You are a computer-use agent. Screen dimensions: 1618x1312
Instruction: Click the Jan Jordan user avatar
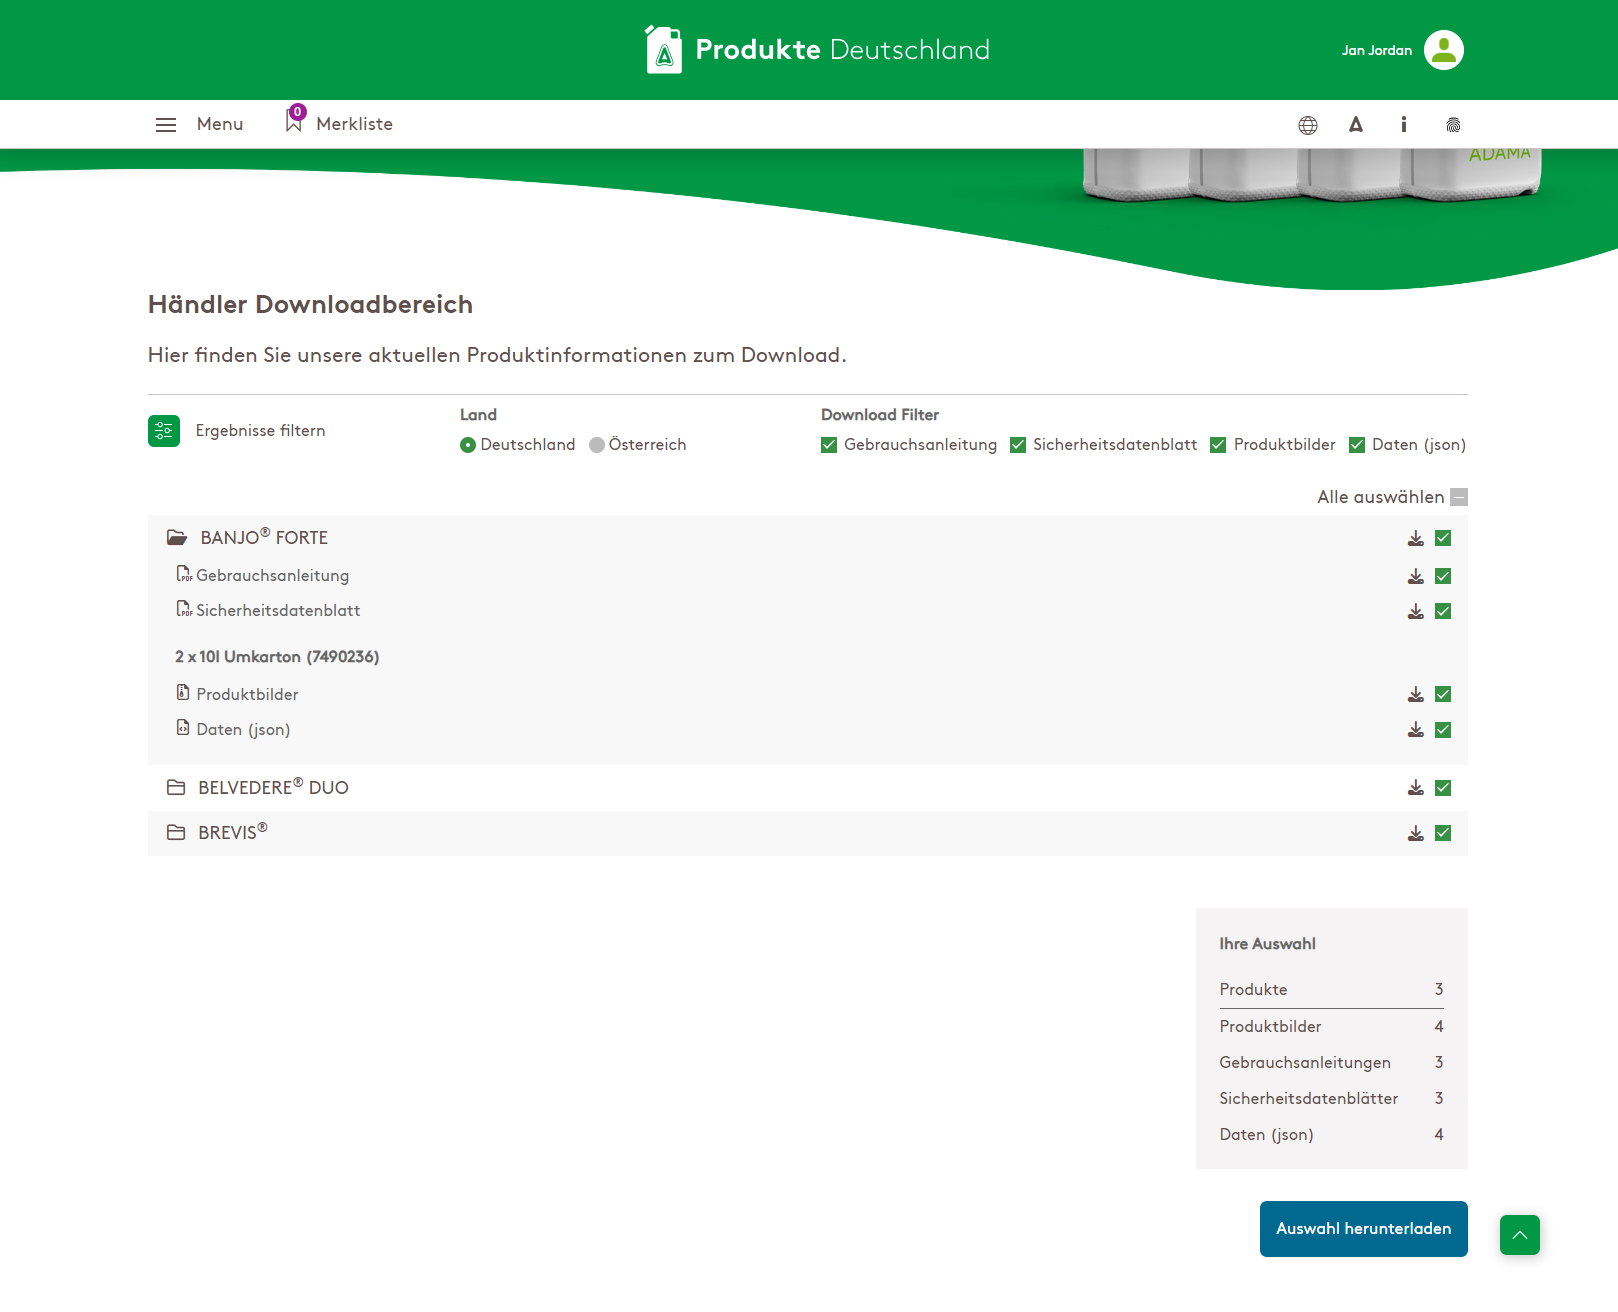point(1444,50)
